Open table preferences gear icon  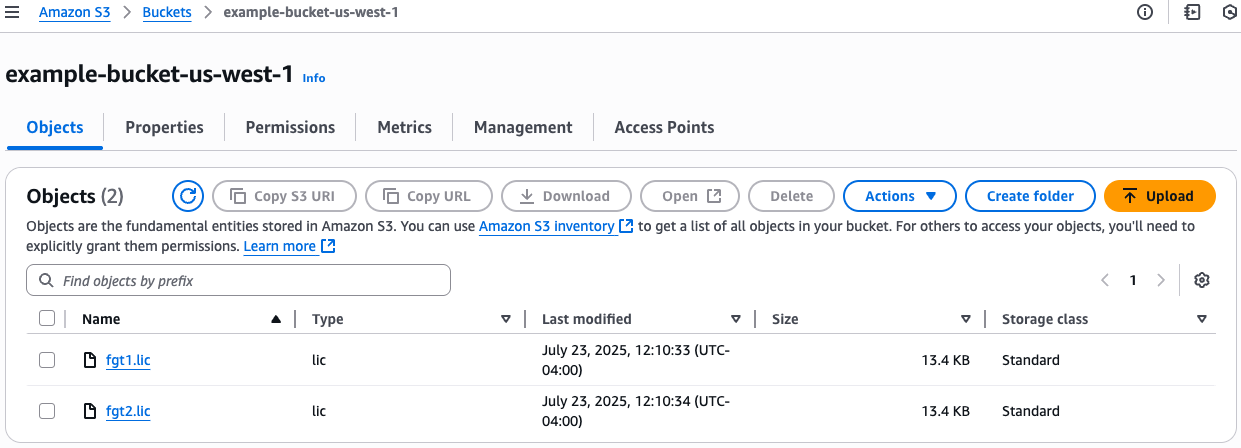[x=1202, y=281]
